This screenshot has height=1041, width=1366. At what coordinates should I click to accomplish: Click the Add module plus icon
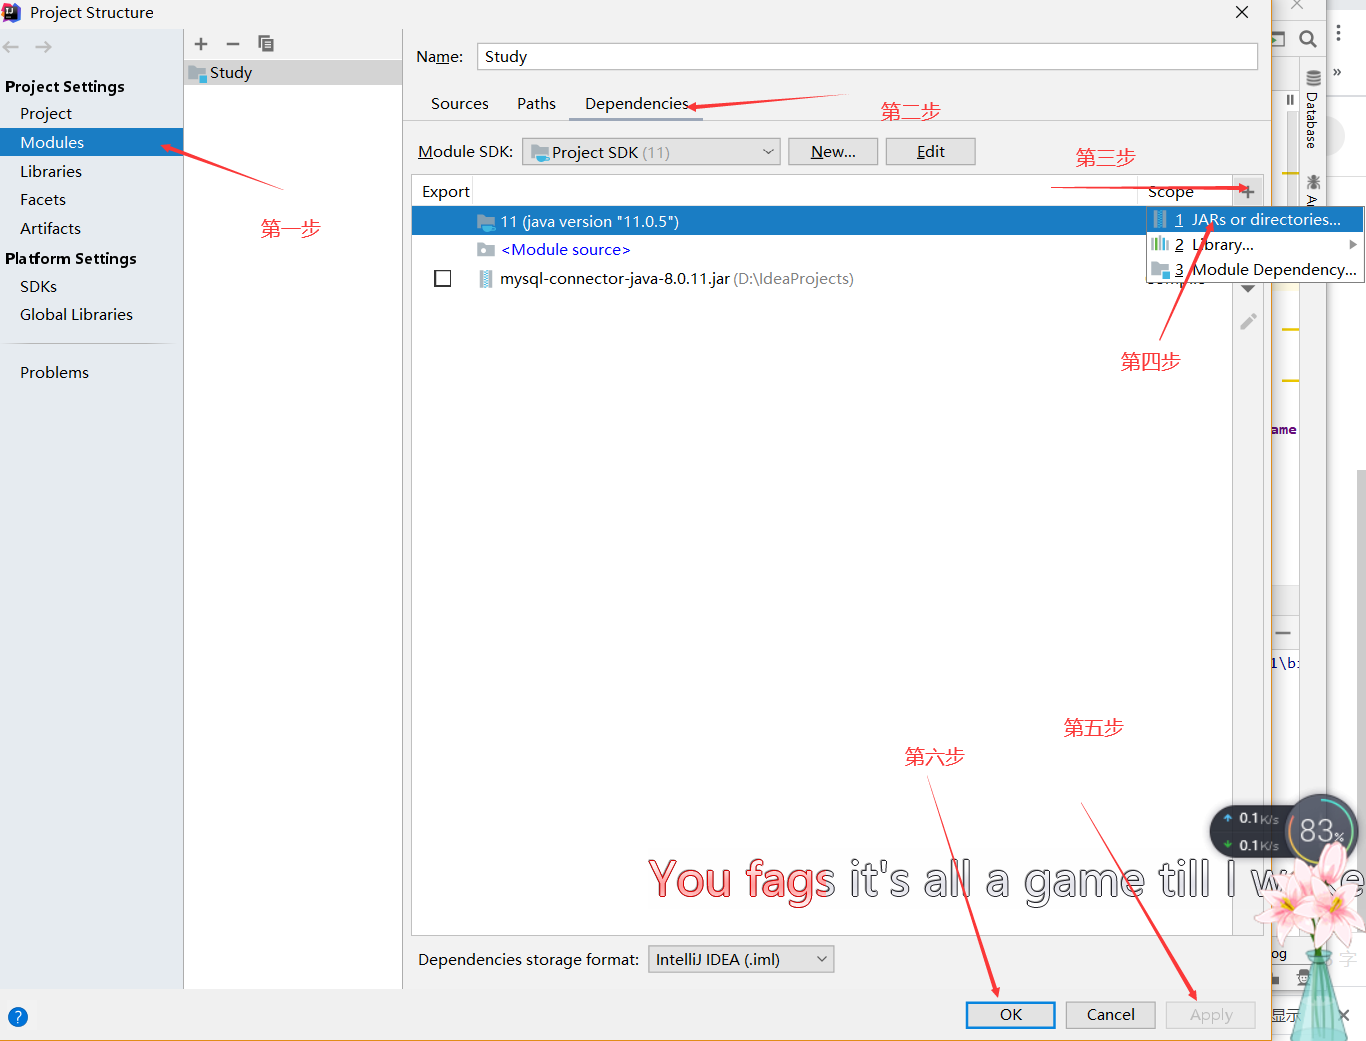point(201,44)
